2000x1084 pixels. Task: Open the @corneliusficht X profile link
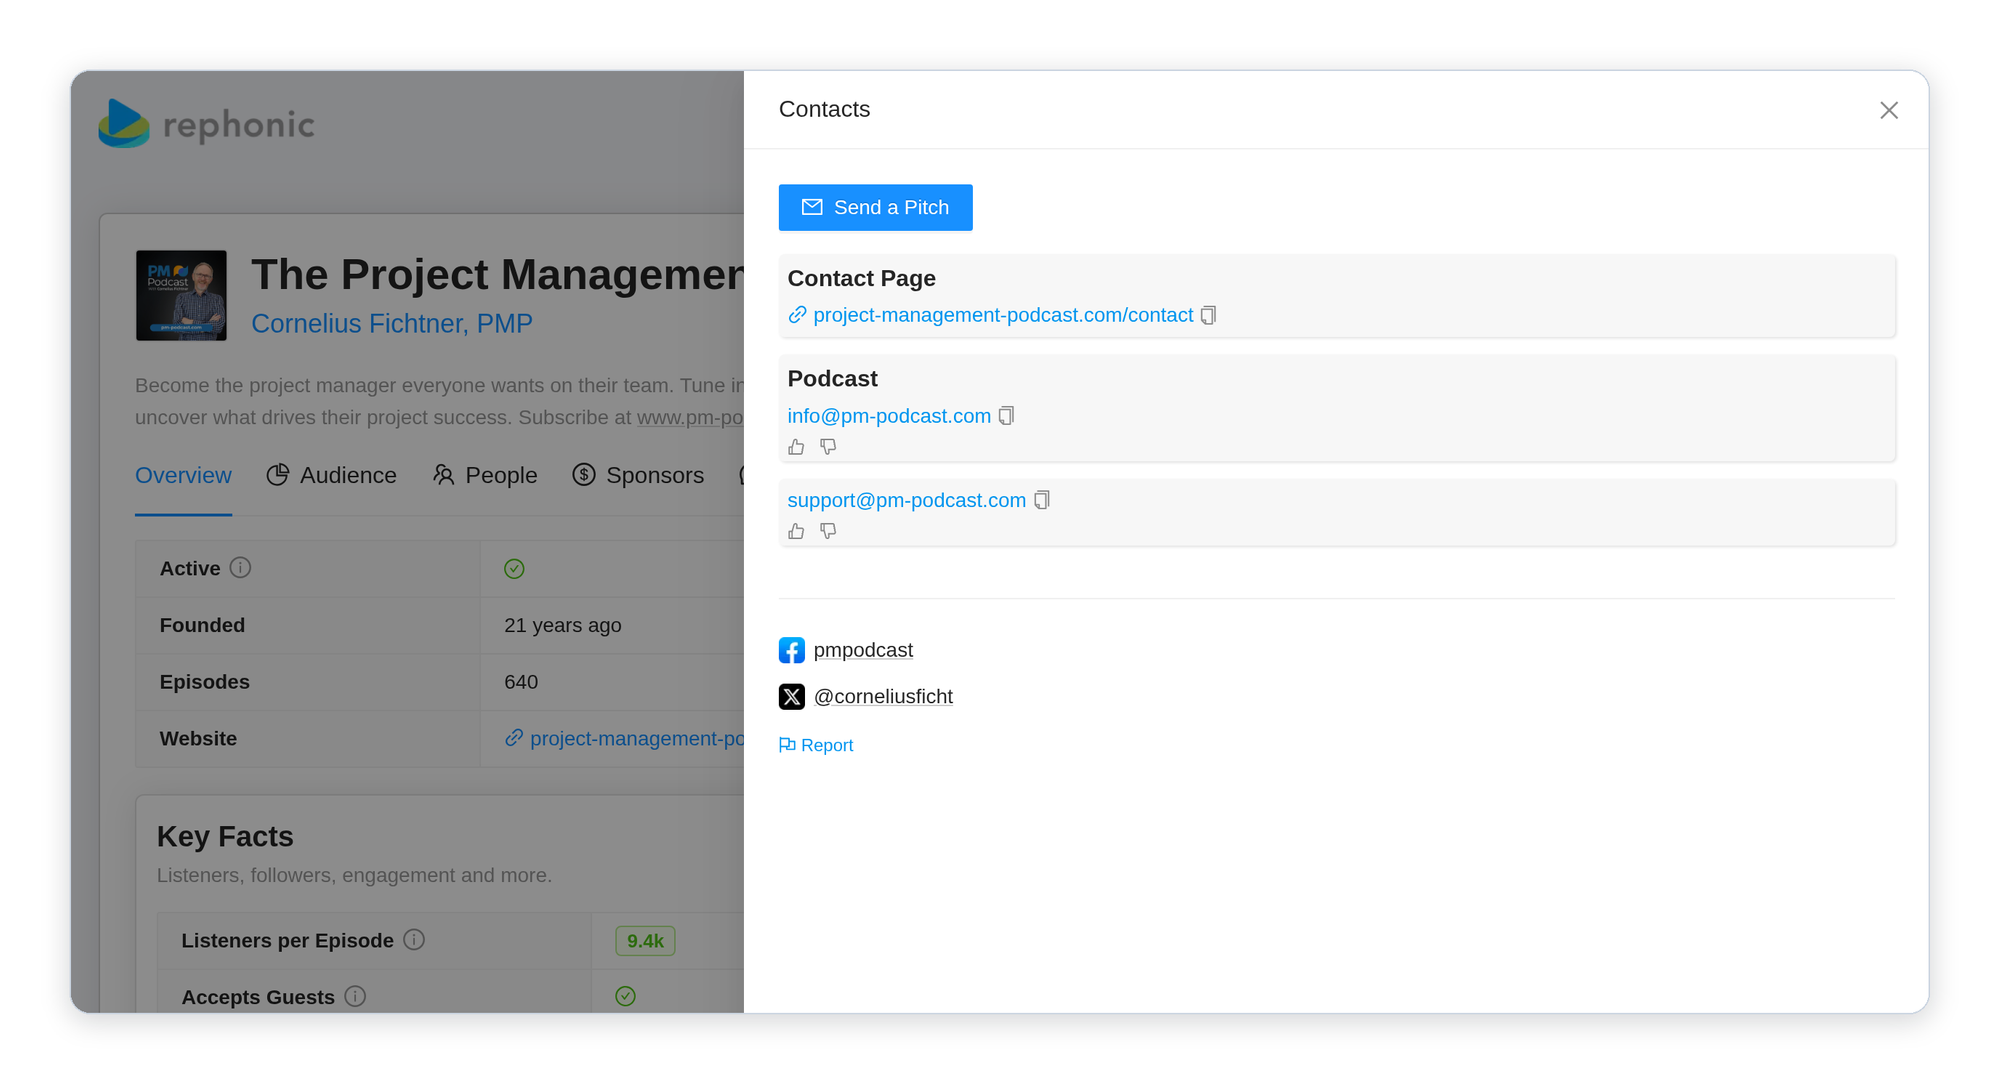[x=883, y=696]
